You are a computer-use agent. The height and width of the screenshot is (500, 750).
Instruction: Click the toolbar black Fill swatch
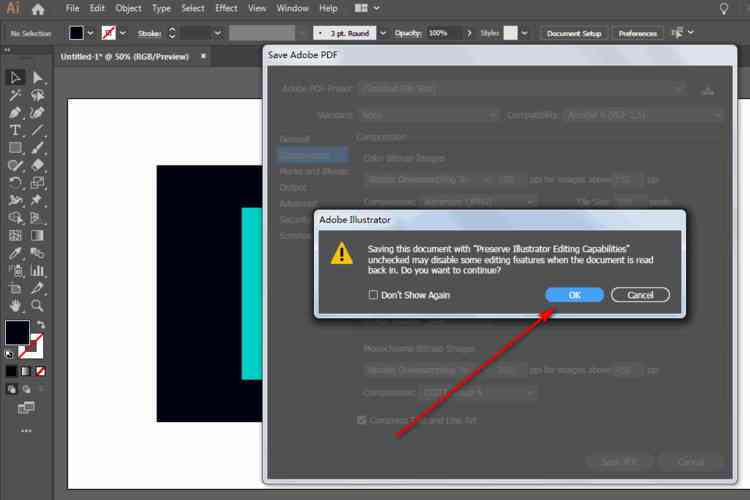17,332
